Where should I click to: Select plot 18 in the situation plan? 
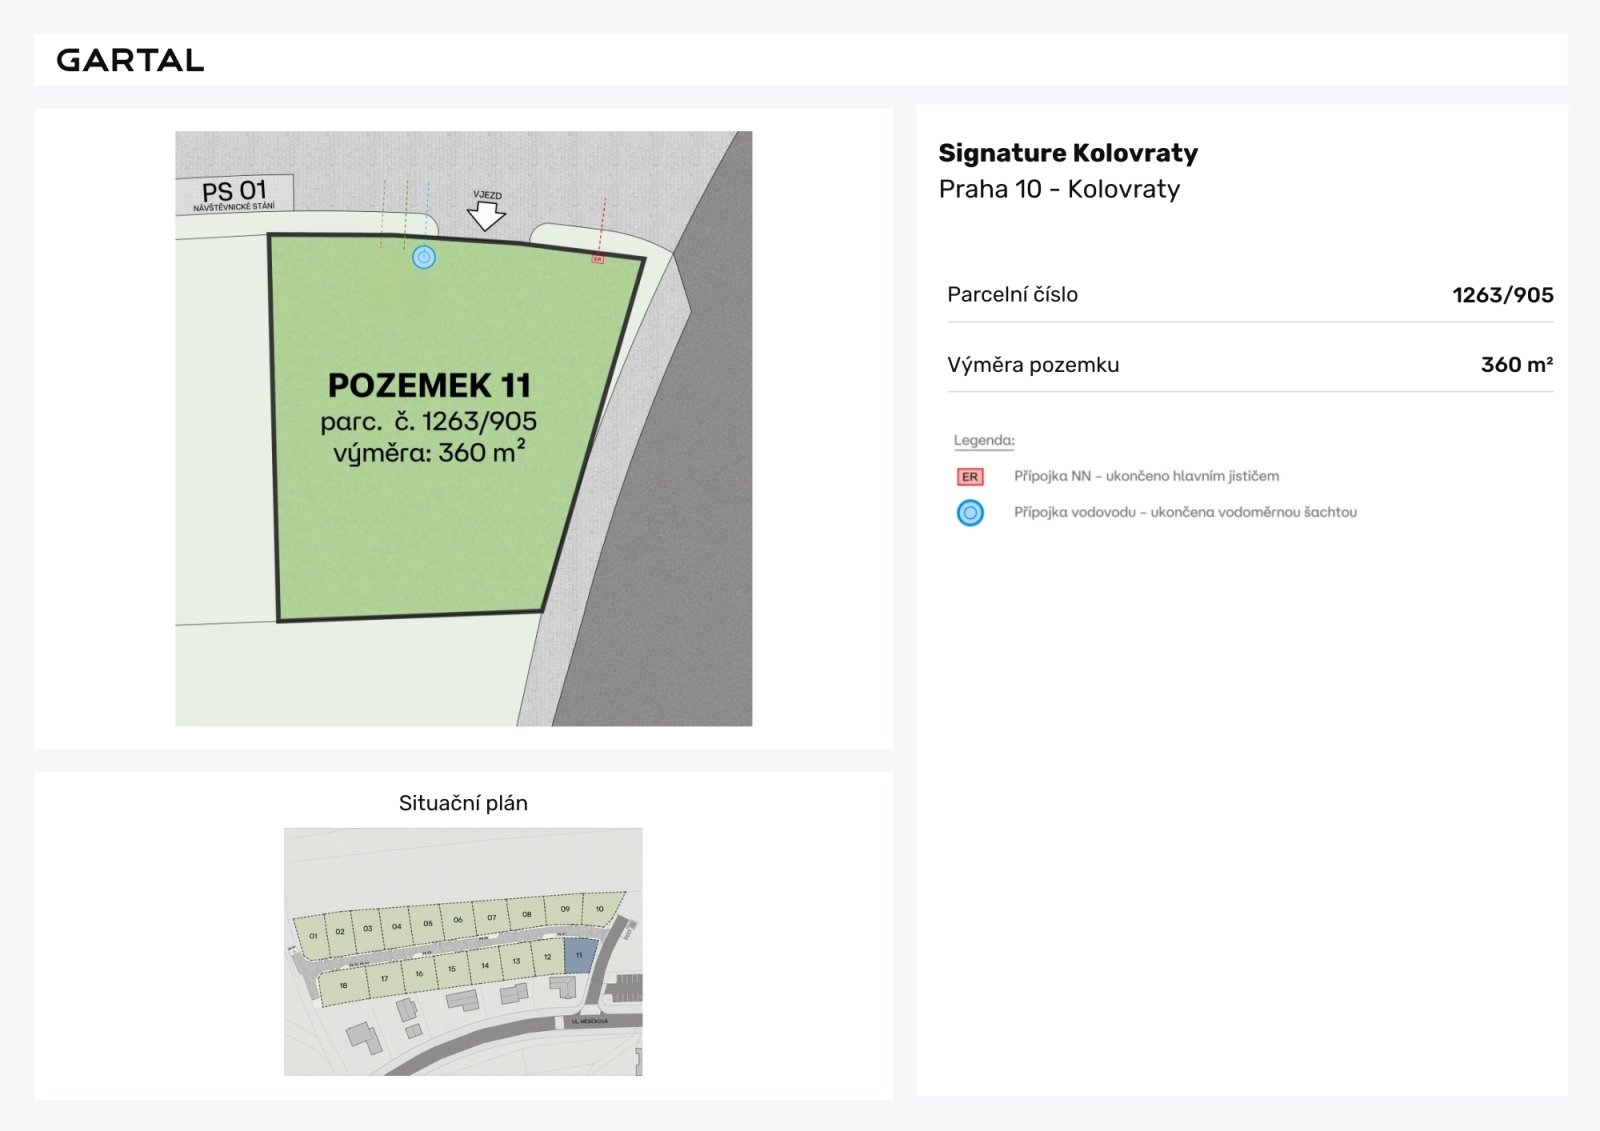point(343,986)
